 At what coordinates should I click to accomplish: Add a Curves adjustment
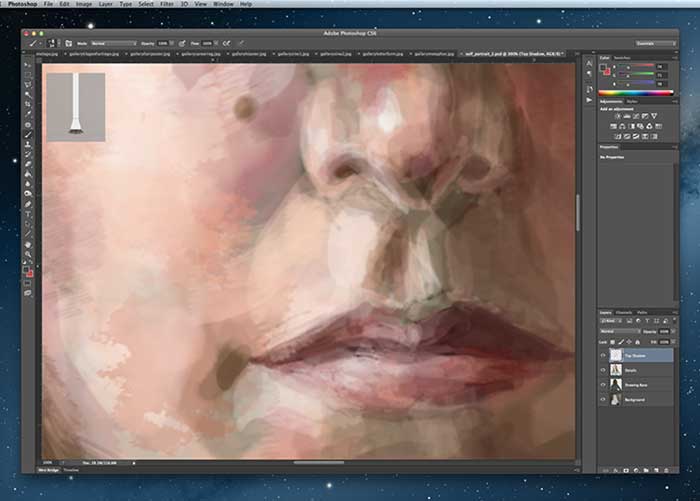pos(636,116)
